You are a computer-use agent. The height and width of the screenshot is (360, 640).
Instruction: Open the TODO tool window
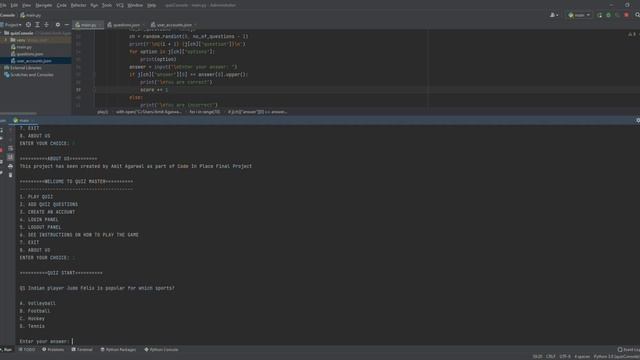pos(27,350)
